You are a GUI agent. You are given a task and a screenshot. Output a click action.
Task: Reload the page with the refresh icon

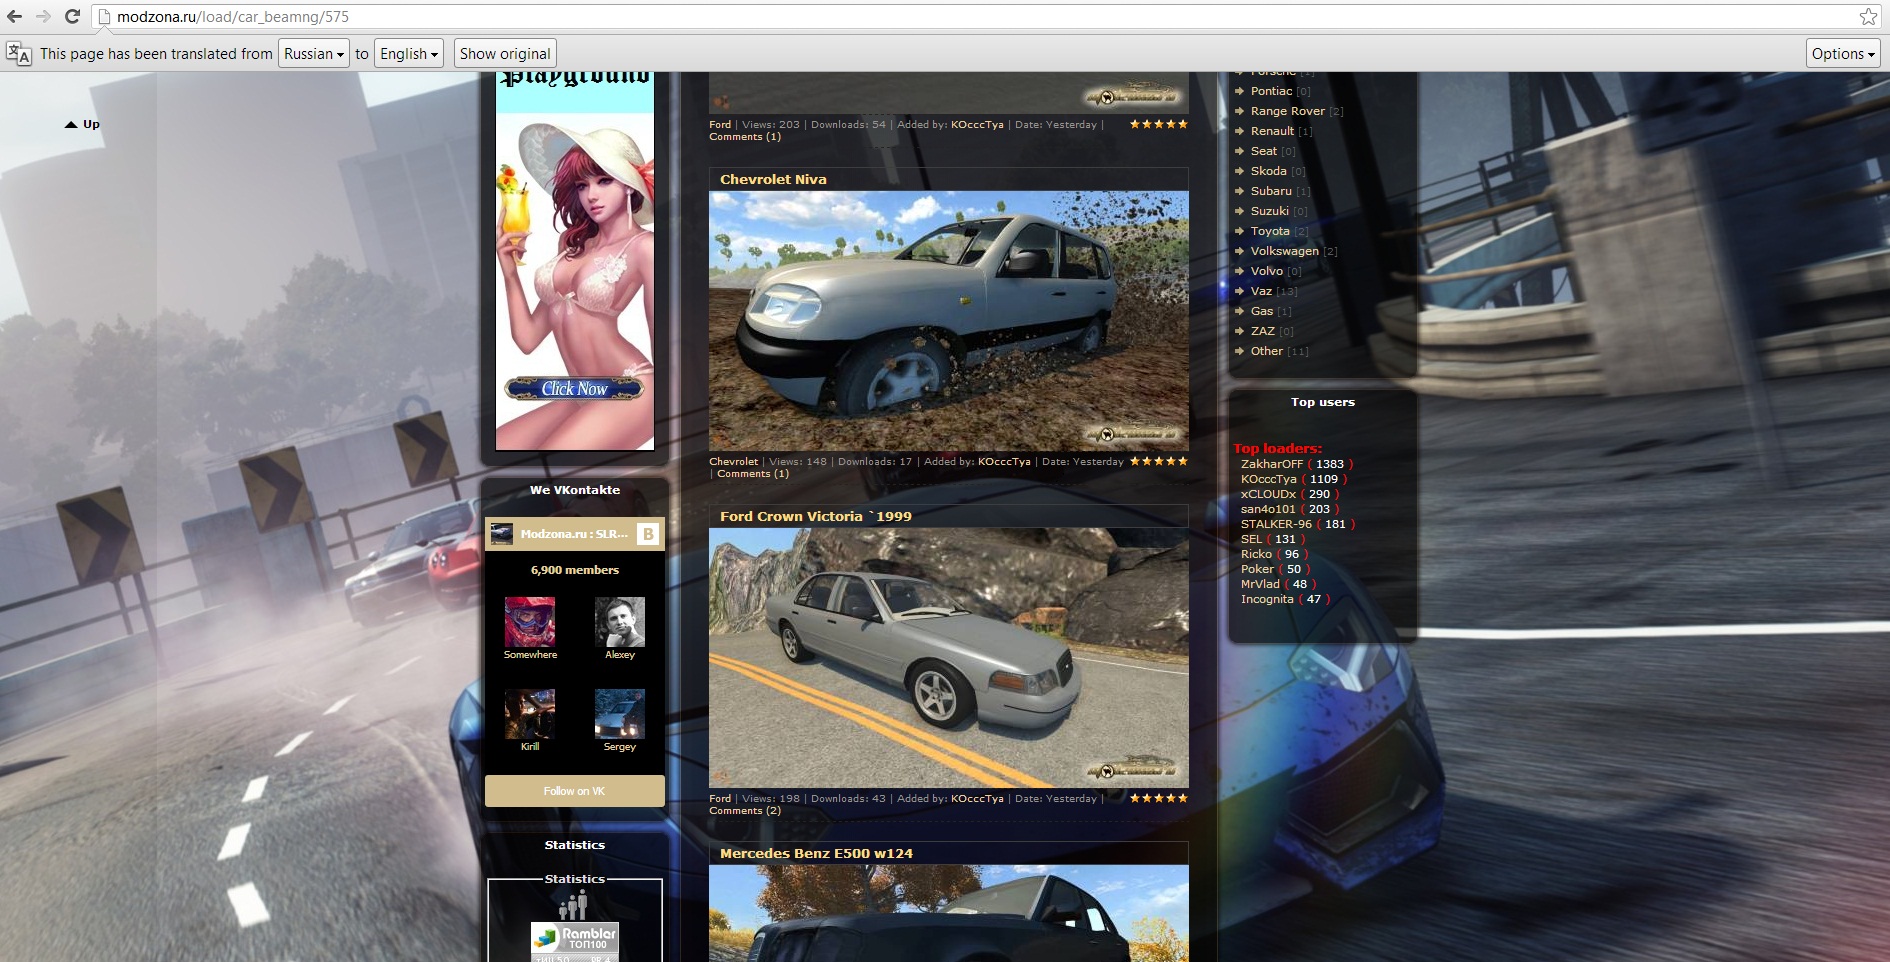(72, 16)
